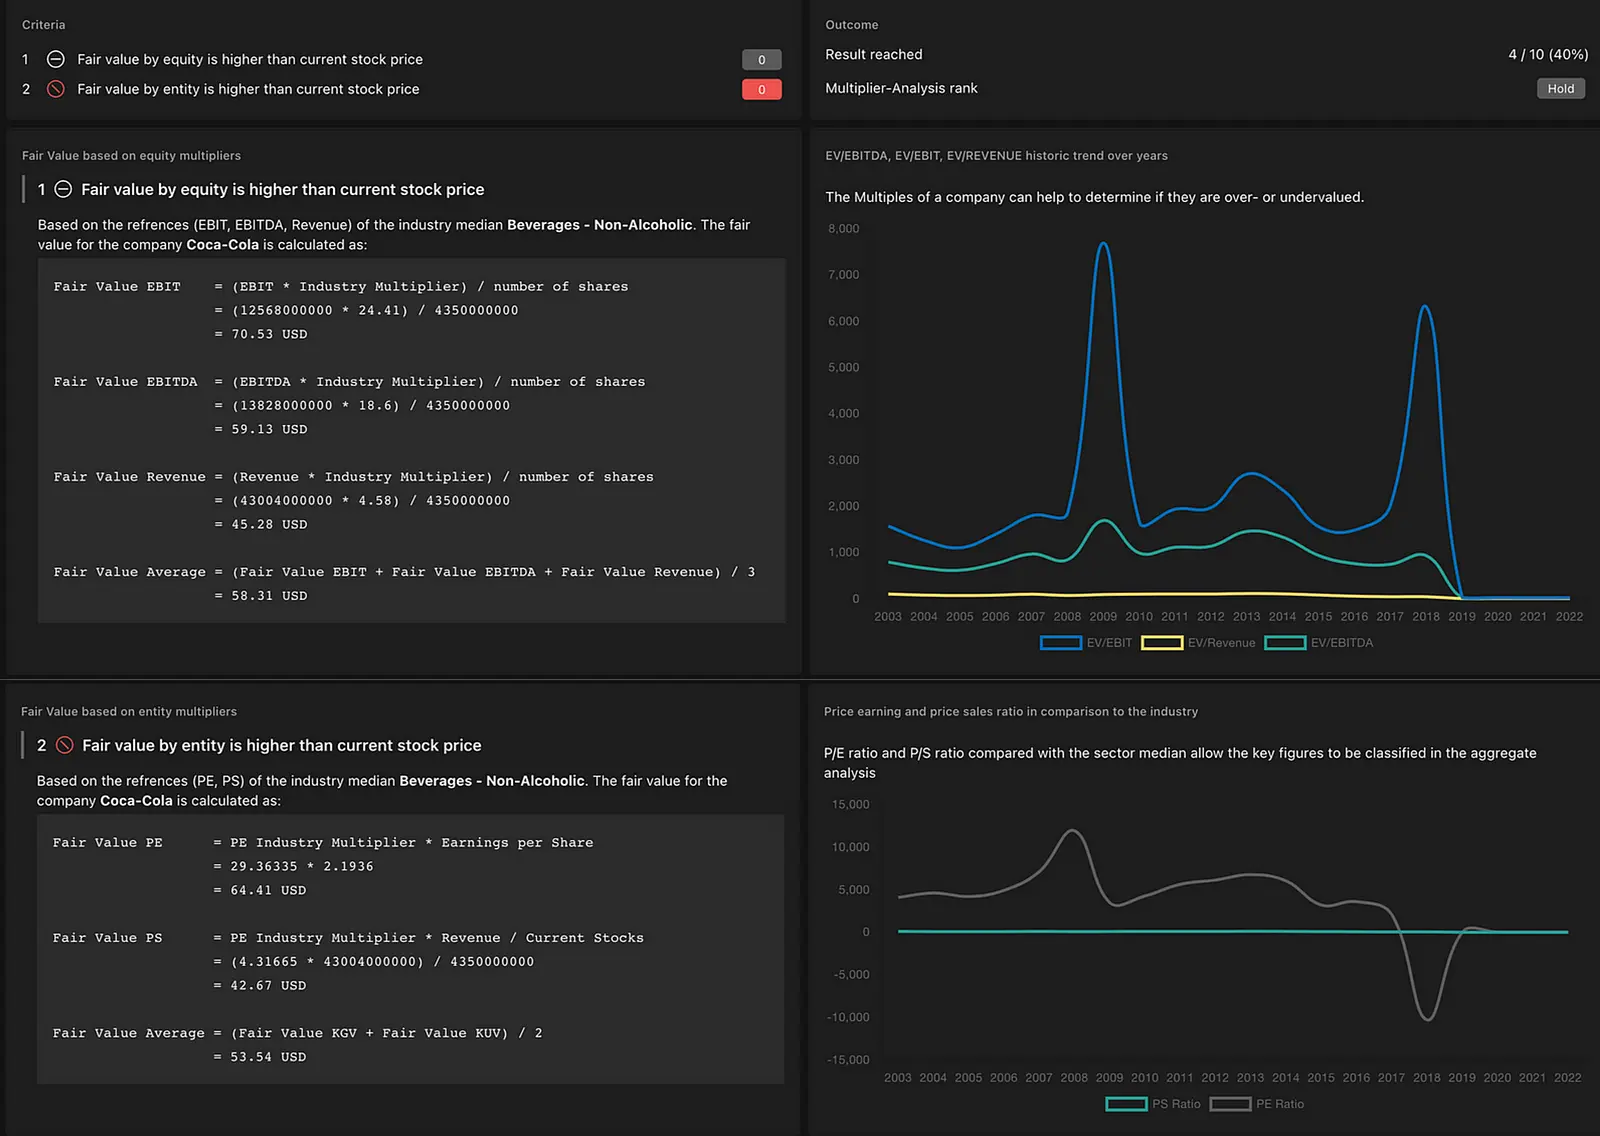Image resolution: width=1600 pixels, height=1136 pixels.
Task: Click '59.13 USD' Fair Value EBITDA result
Action: [x=269, y=429]
